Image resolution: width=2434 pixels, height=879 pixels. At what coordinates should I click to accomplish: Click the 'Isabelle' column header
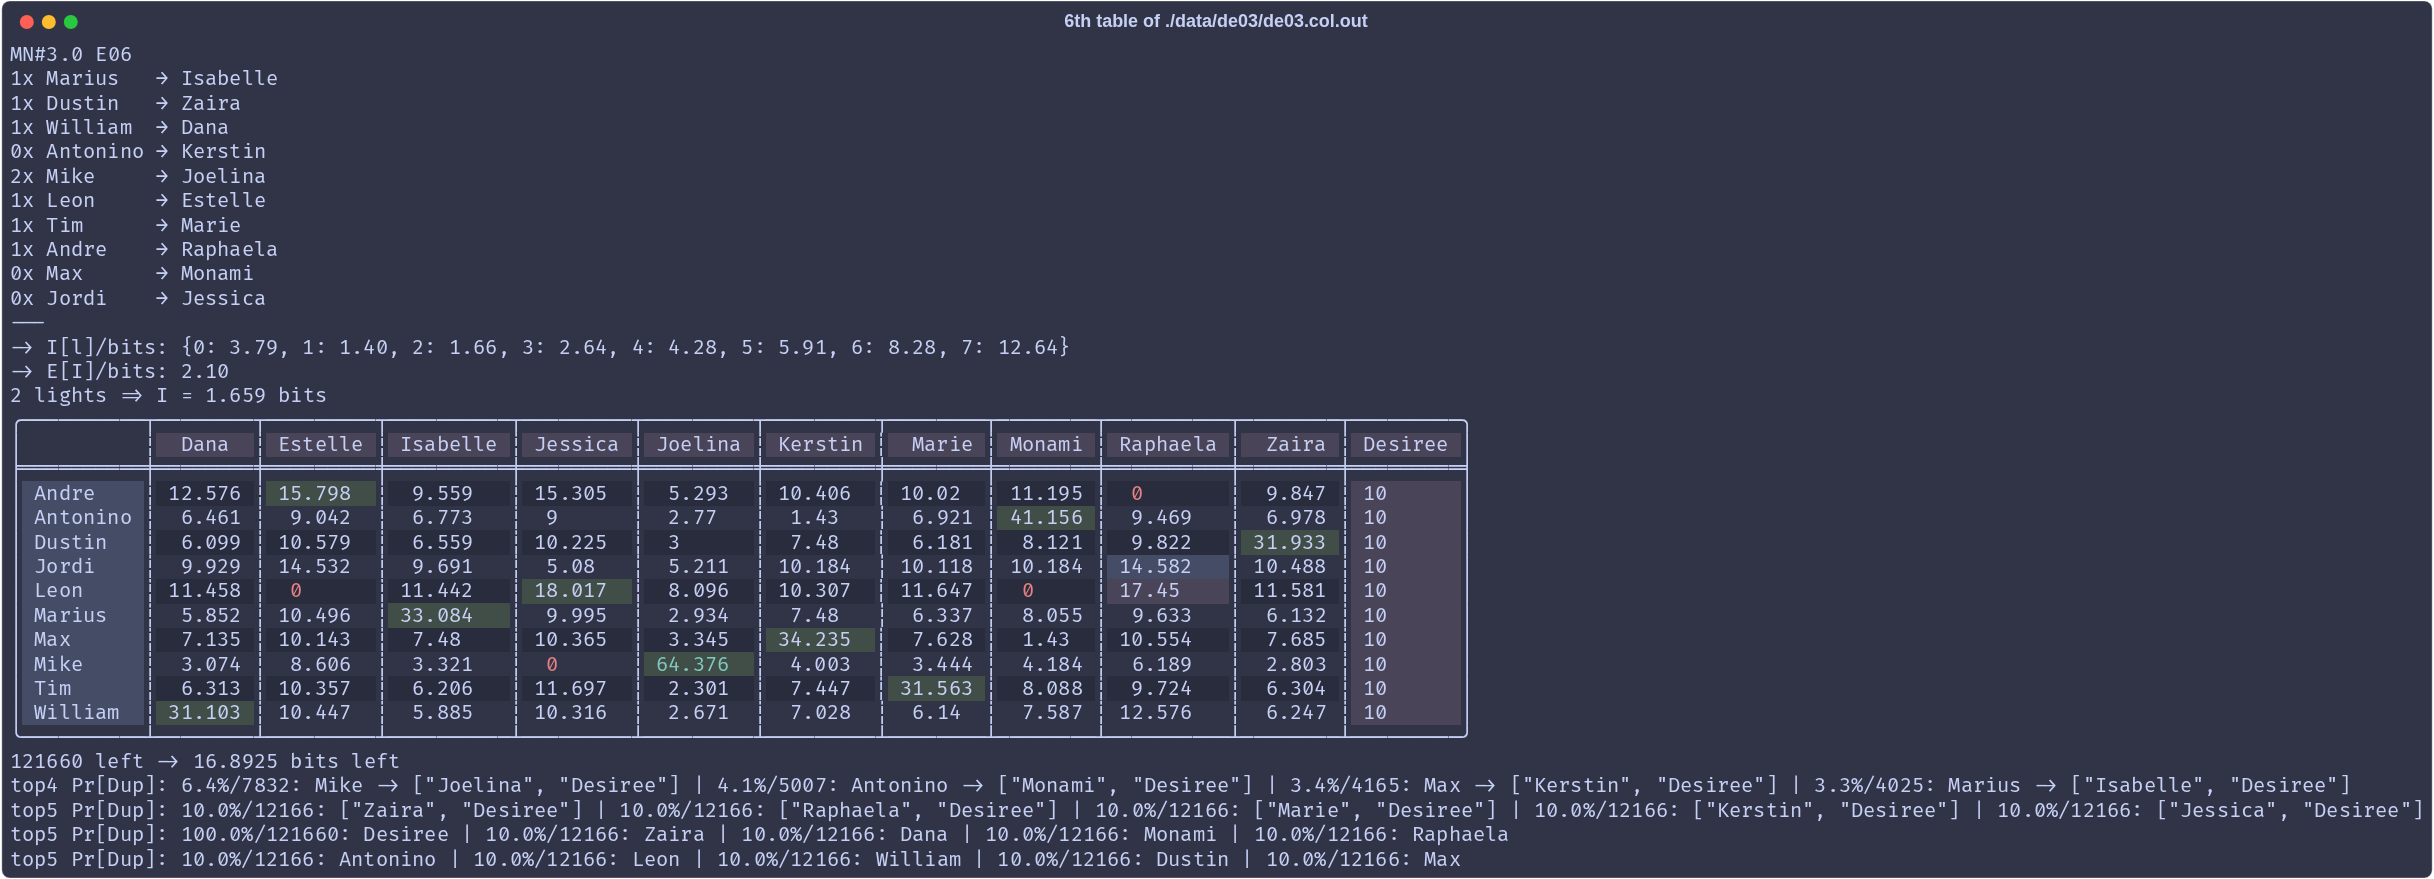coord(449,444)
